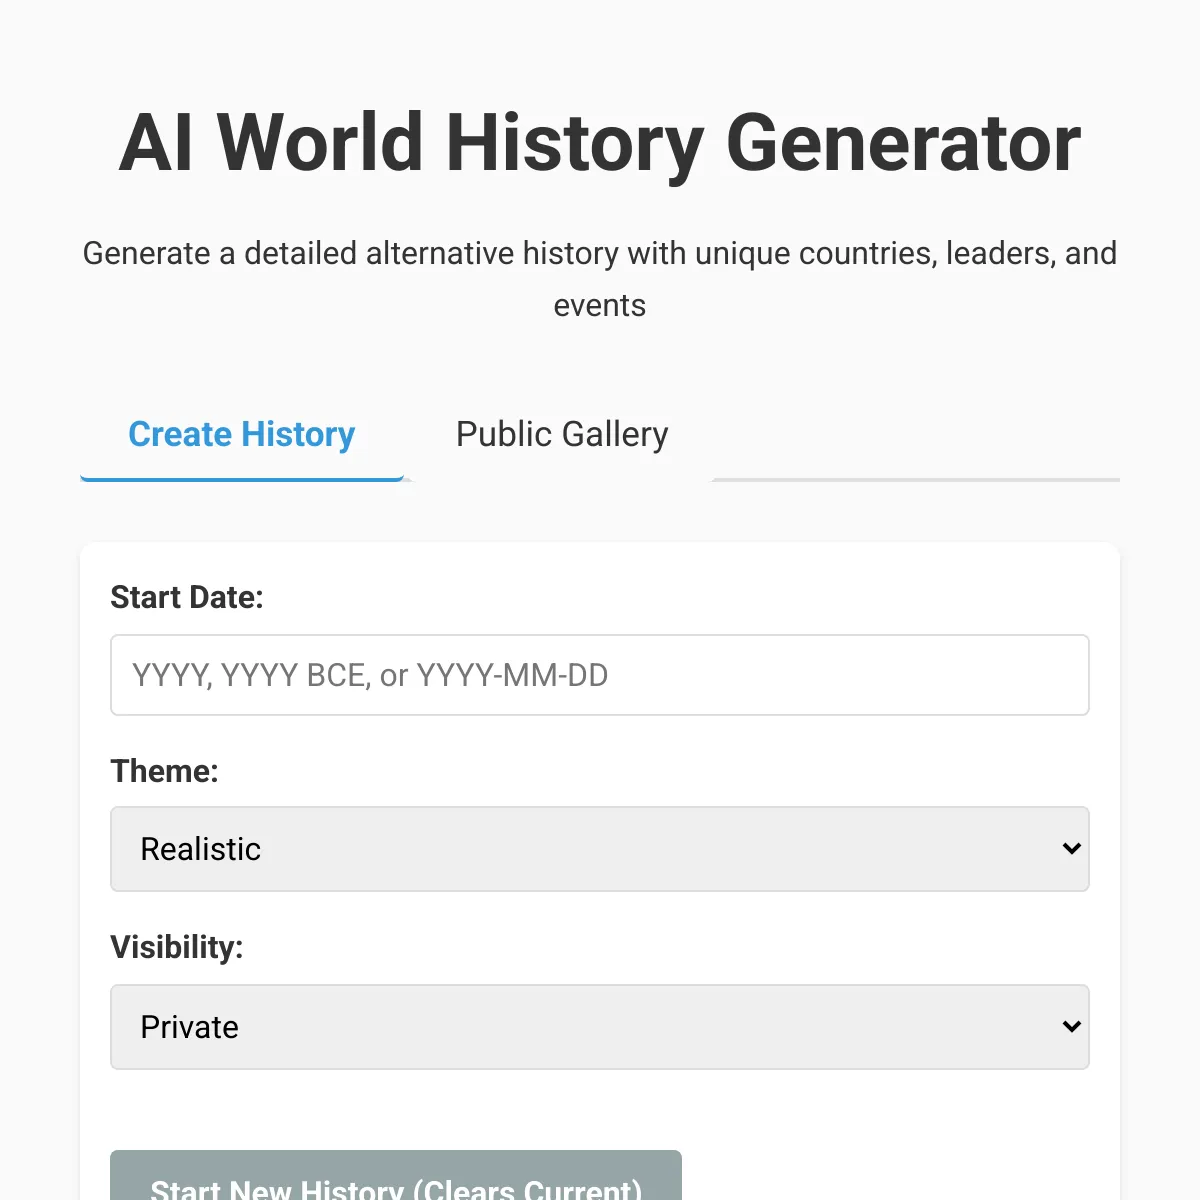Select the "Private" value in Visibility
This screenshot has width=1200, height=1200.
point(190,1027)
